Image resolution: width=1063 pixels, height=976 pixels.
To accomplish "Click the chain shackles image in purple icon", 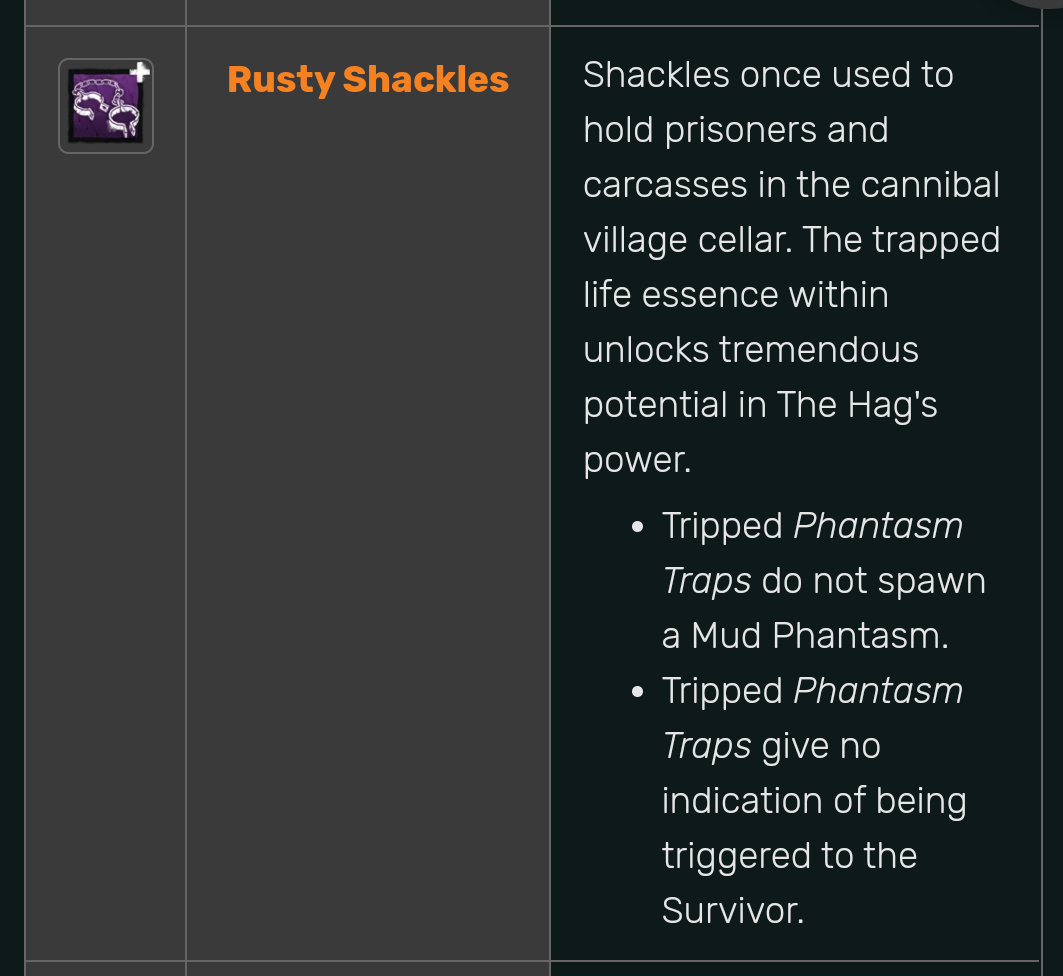I will (106, 108).
